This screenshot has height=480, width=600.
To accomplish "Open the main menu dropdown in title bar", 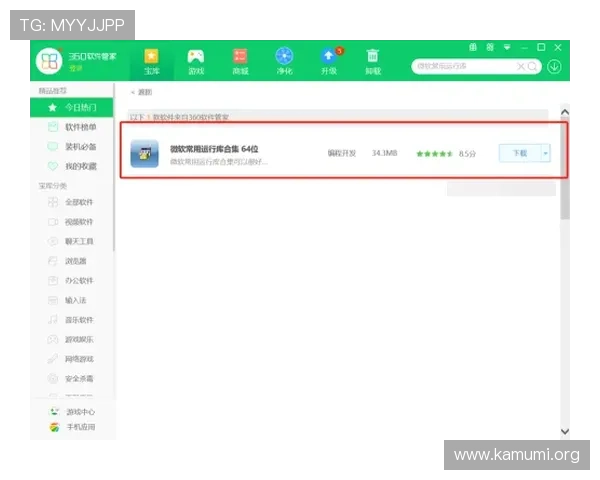I will [x=507, y=47].
